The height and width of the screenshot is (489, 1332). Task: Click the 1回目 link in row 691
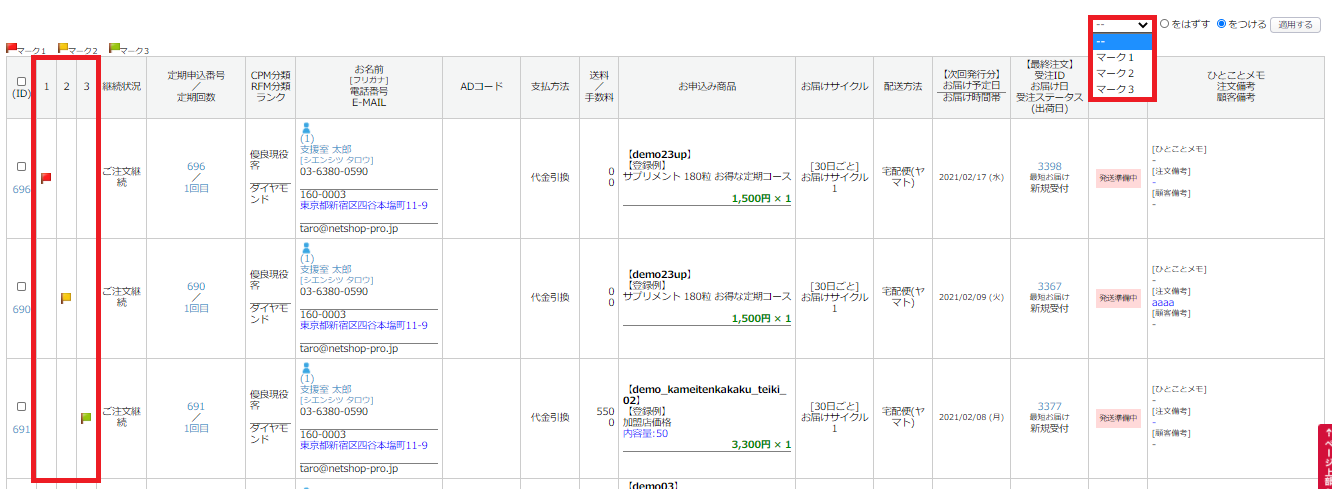coord(196,428)
